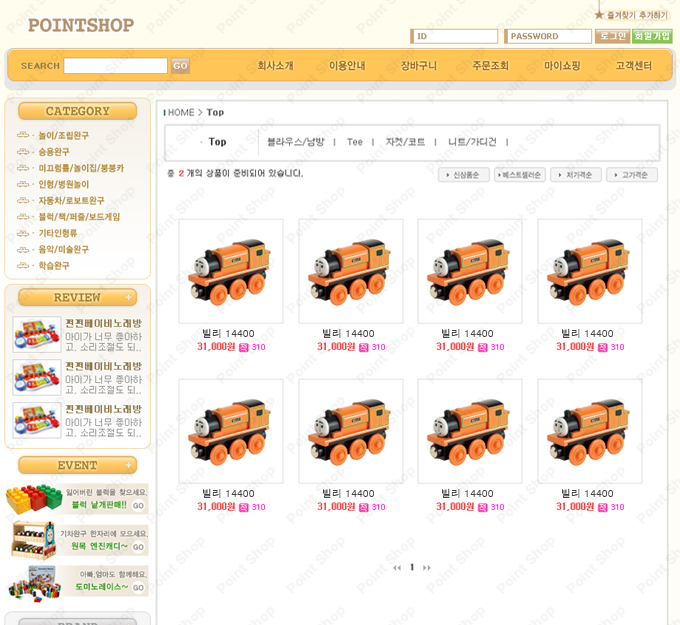This screenshot has height=625, width=680.
Task: Select category 학습완구
Action: coord(54,265)
